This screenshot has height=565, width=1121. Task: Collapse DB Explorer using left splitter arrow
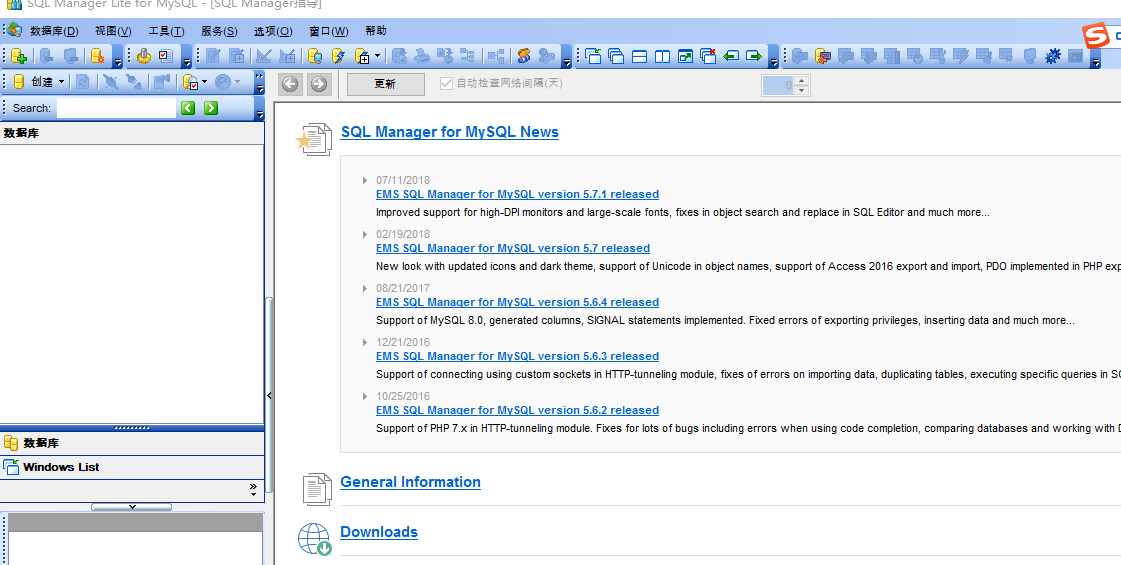(x=269, y=395)
